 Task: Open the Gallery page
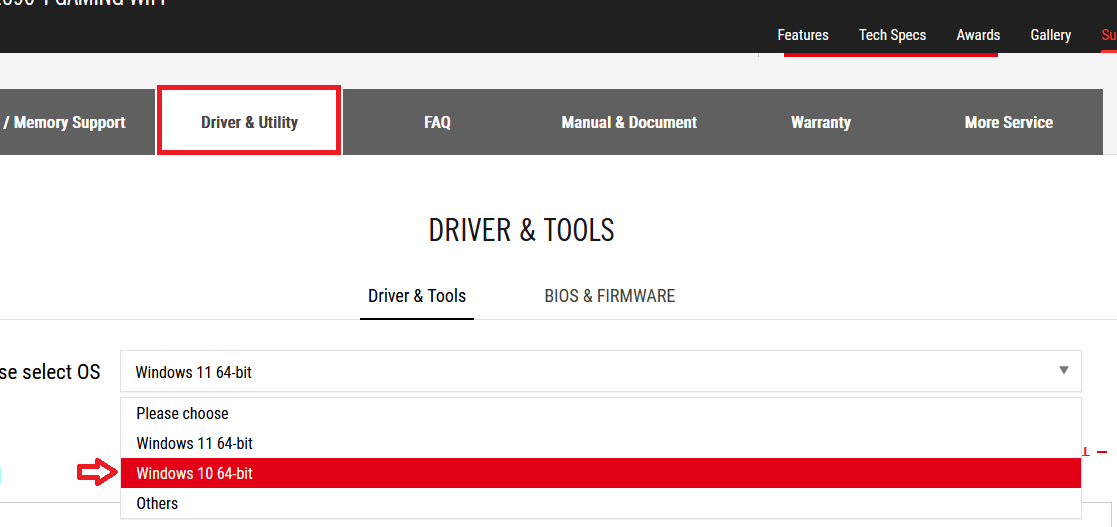[1050, 35]
